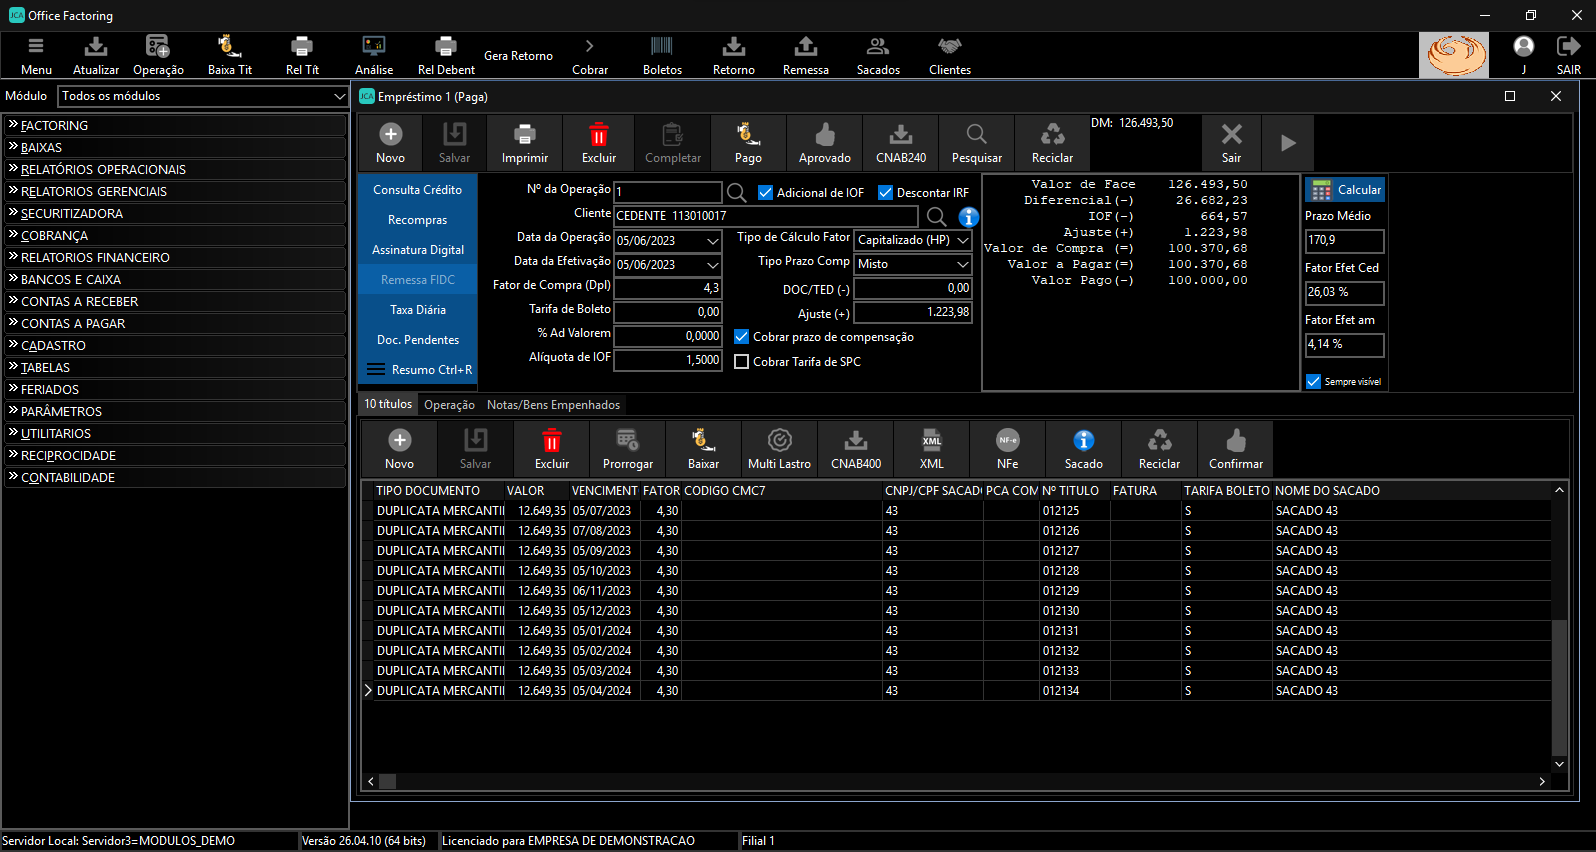Click the Consulta Crédito button
Image resolution: width=1596 pixels, height=852 pixels.
(417, 190)
